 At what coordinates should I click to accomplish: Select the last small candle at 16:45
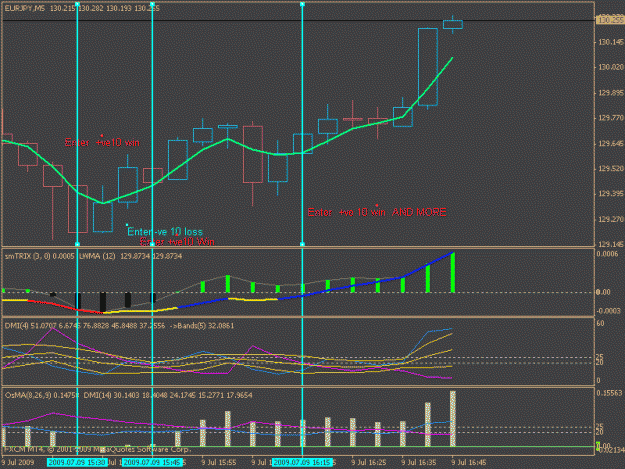453,24
